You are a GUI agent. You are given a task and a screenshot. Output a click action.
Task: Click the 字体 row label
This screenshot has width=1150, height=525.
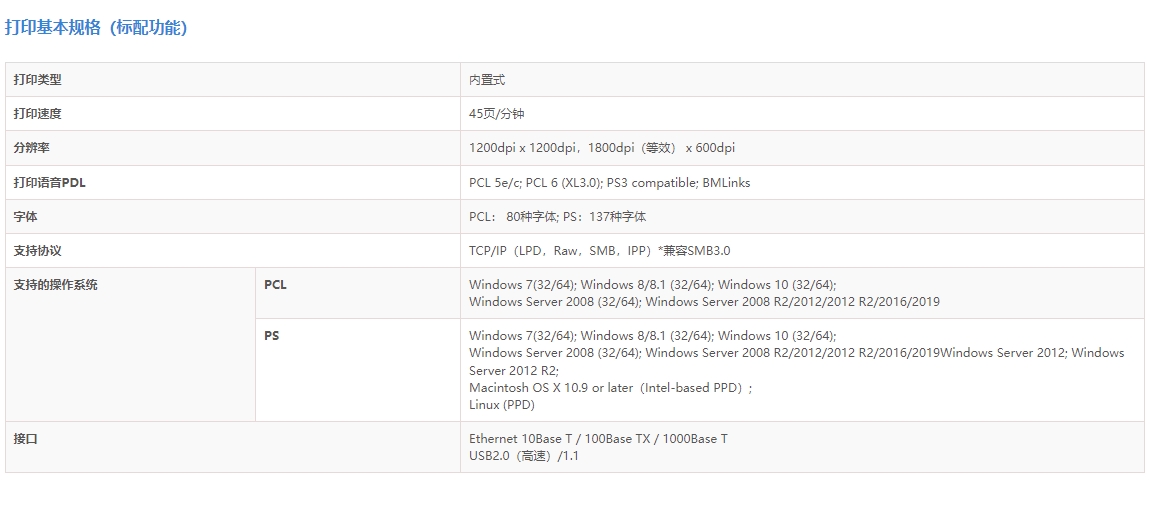25,217
